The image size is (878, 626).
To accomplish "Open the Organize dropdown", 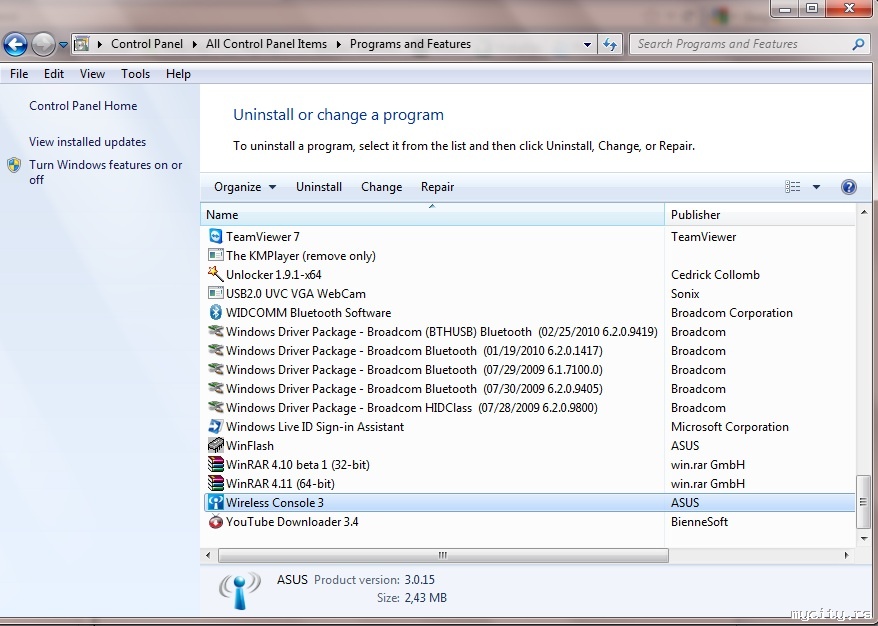I will pyautogui.click(x=245, y=187).
